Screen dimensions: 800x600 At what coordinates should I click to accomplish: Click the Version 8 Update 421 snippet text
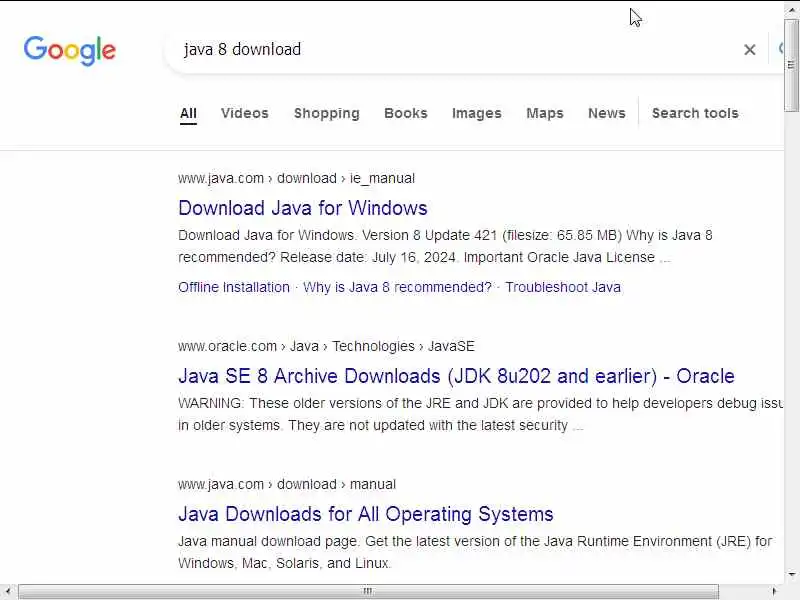pyautogui.click(x=445, y=246)
